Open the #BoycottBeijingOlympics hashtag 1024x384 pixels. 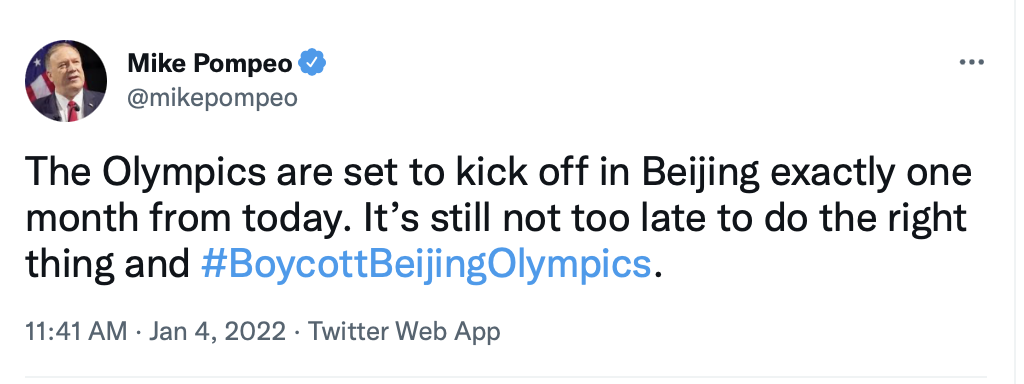(x=426, y=266)
